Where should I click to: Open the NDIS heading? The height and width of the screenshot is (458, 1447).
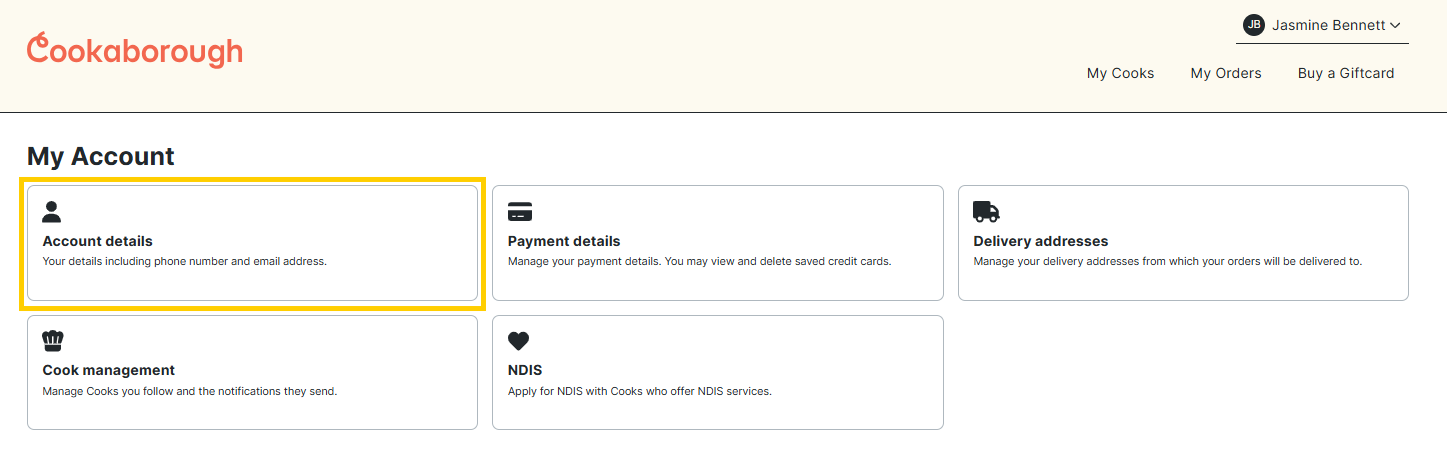(x=525, y=370)
